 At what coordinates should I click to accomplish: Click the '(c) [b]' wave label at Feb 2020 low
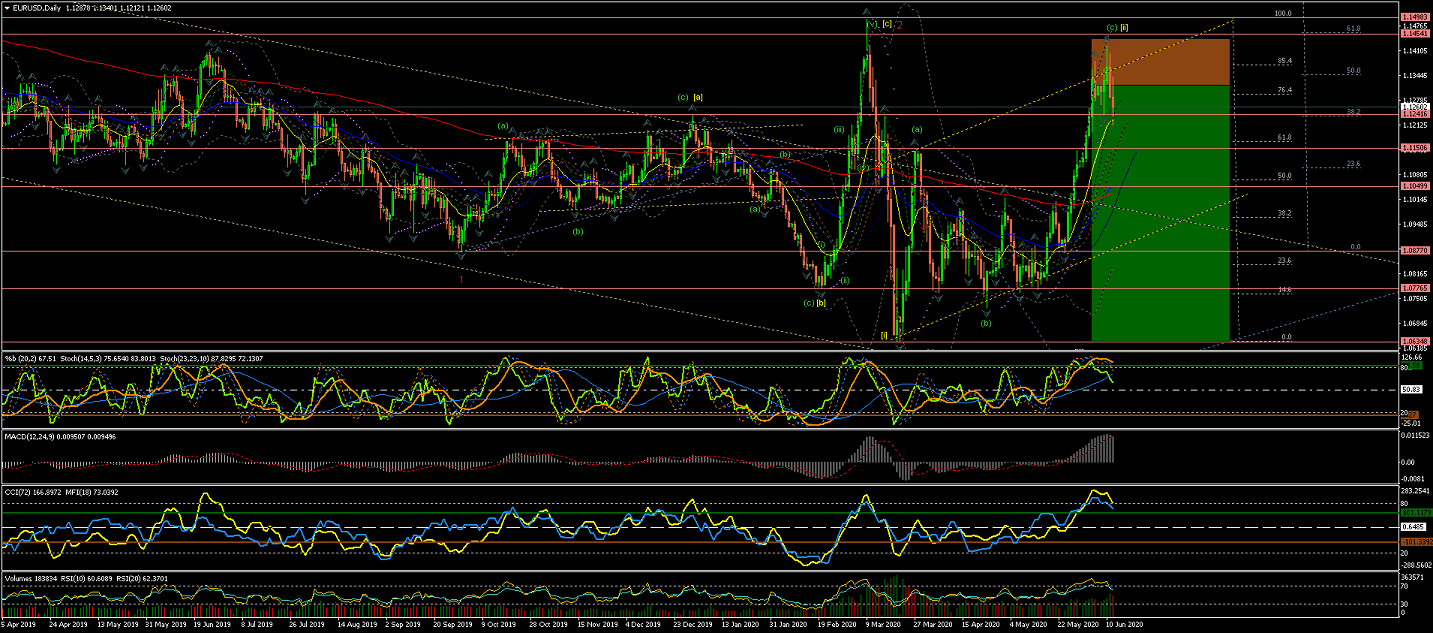click(814, 302)
